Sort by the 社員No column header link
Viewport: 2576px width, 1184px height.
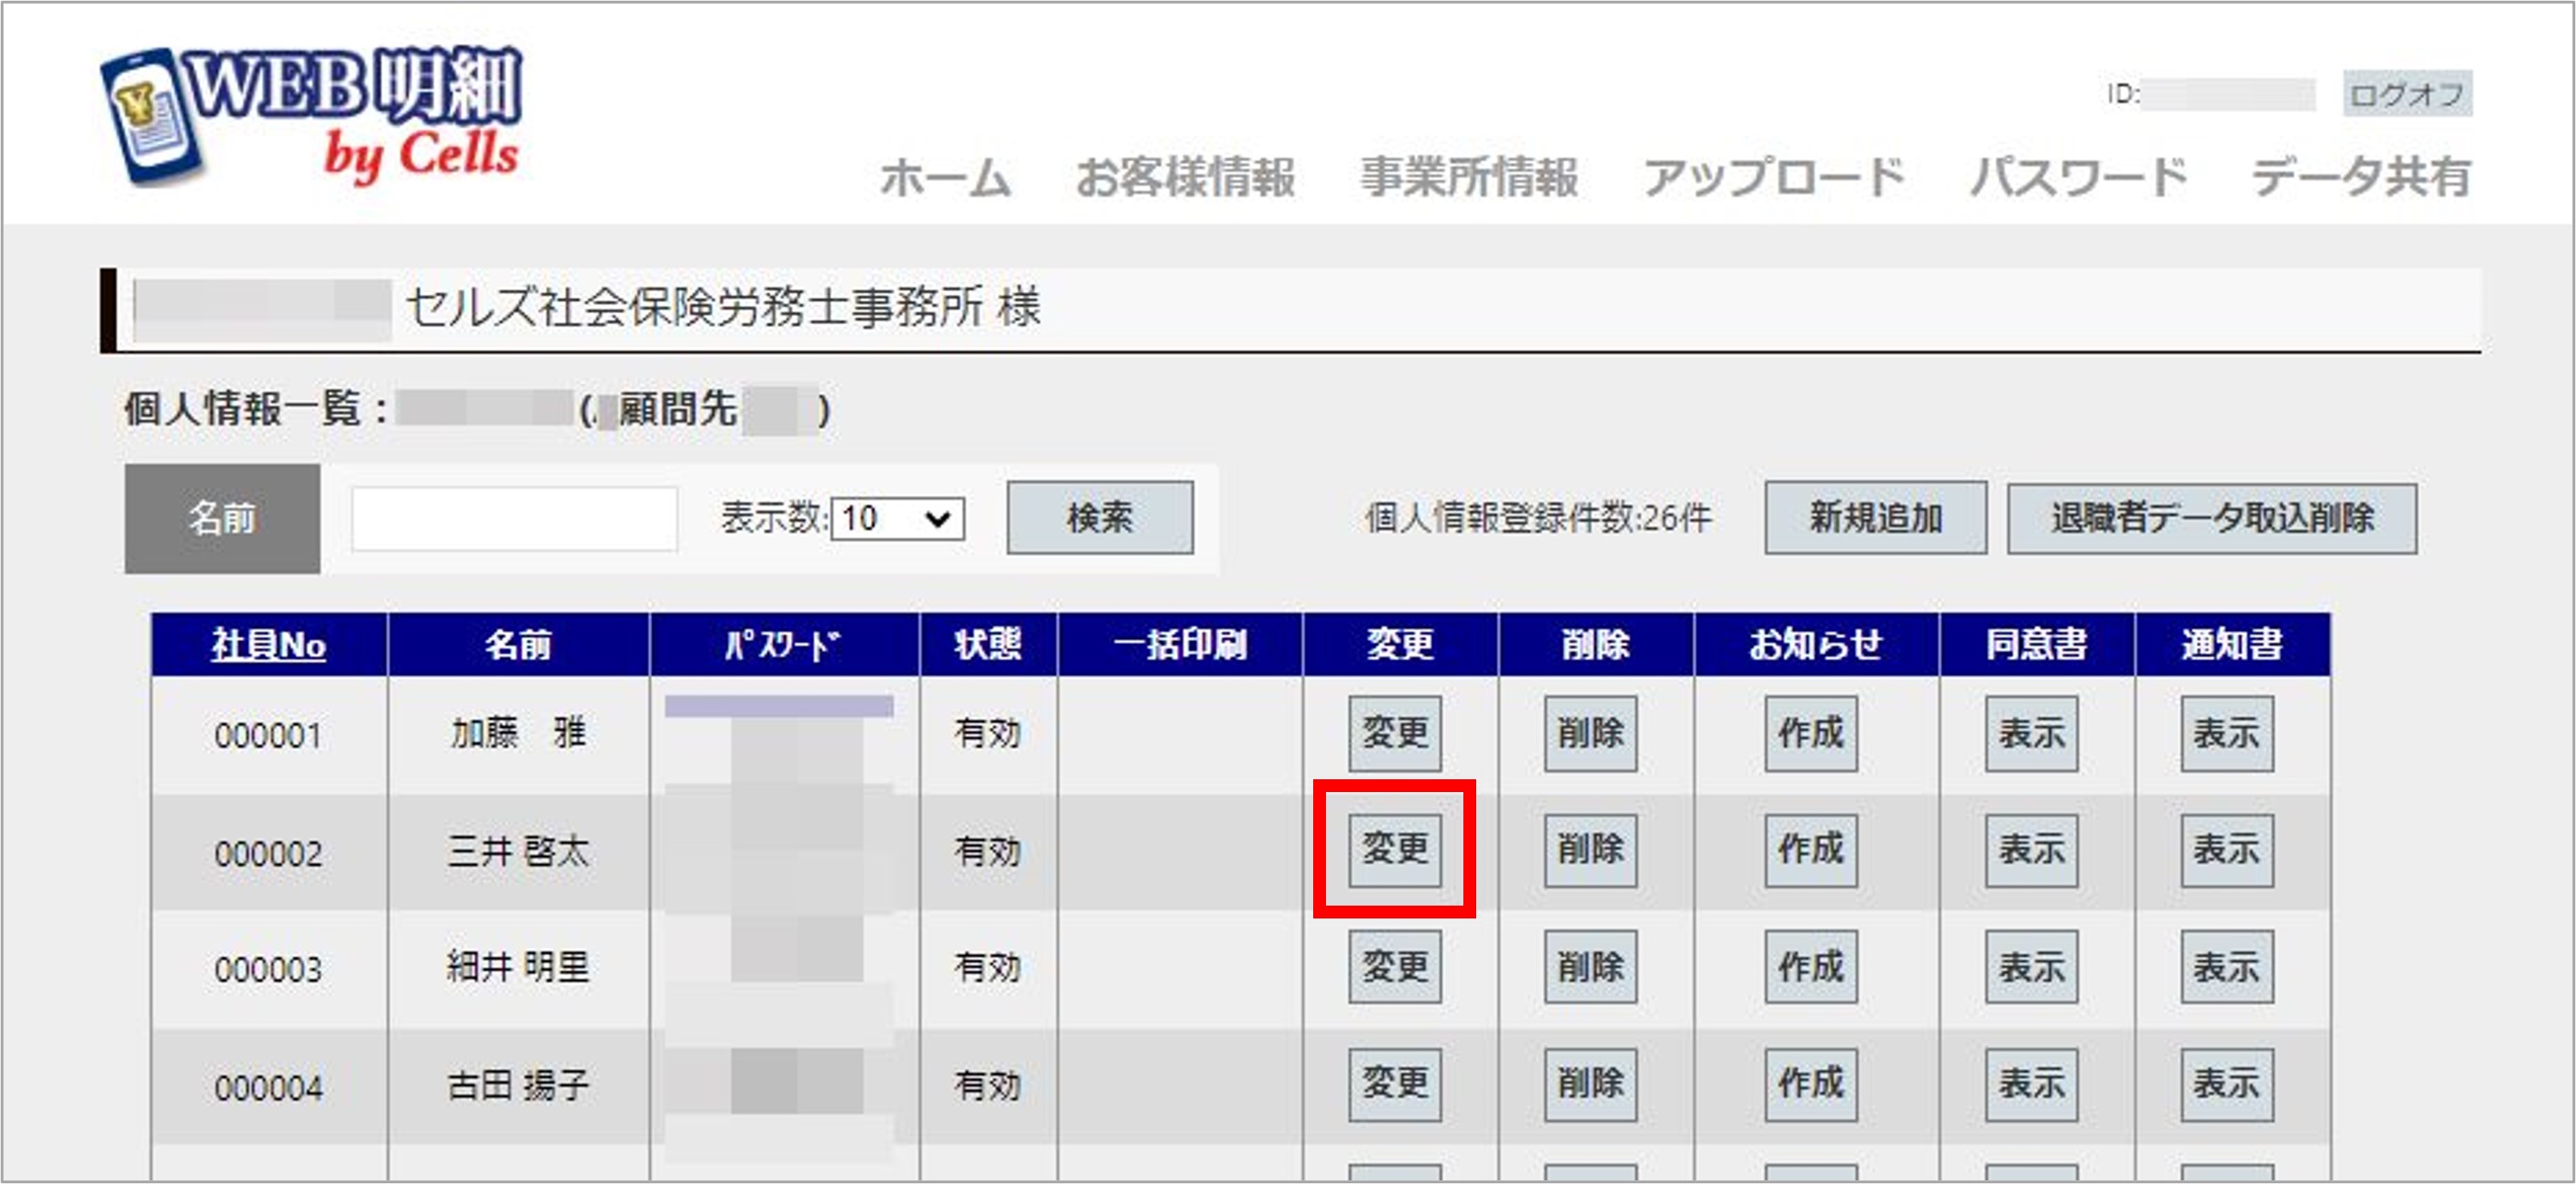[268, 645]
